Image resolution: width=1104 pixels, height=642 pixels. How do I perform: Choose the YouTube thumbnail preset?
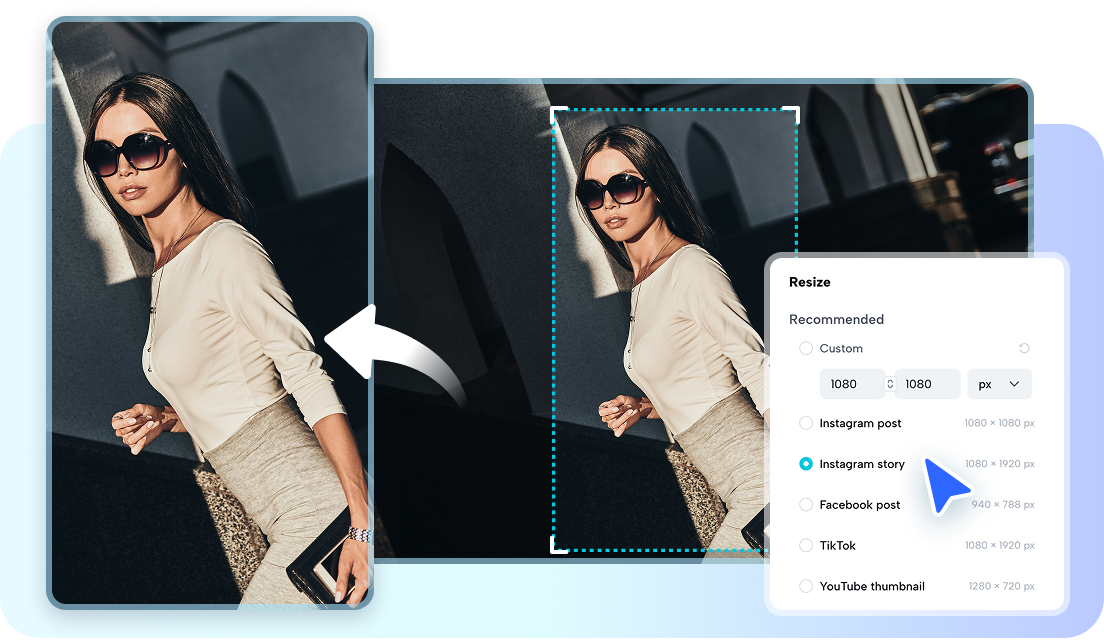click(x=806, y=586)
